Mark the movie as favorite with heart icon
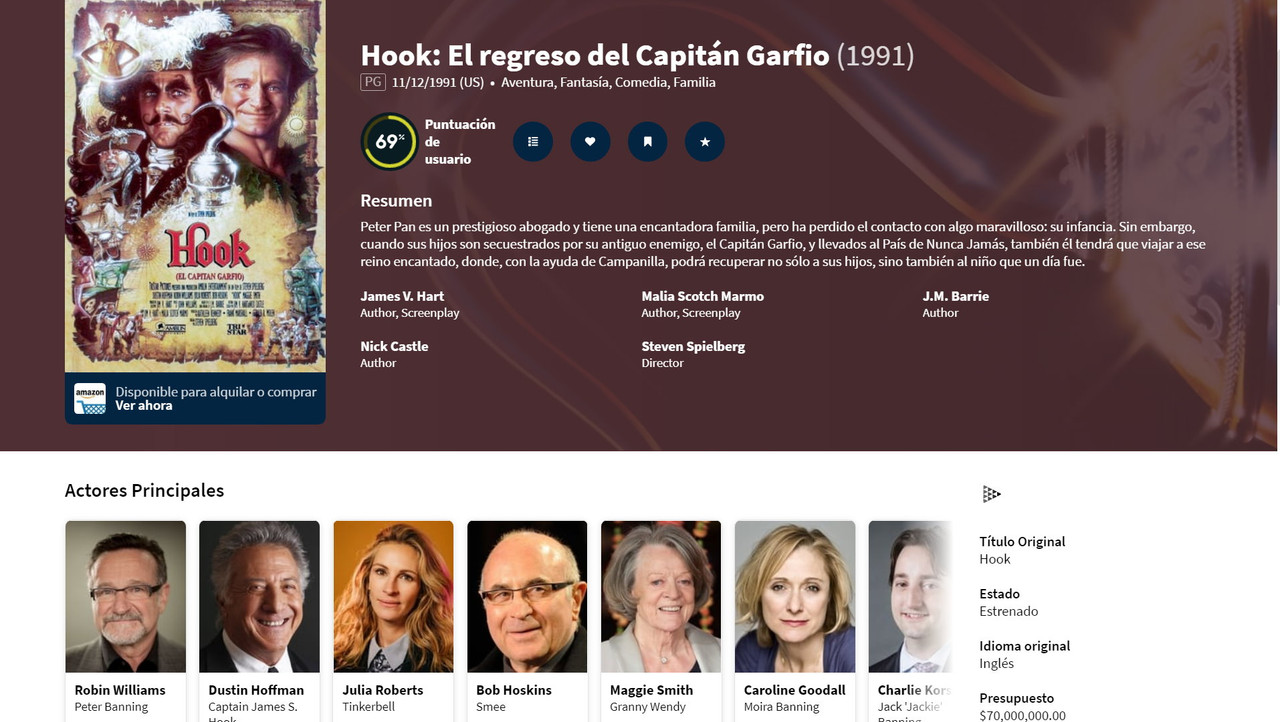 [590, 142]
